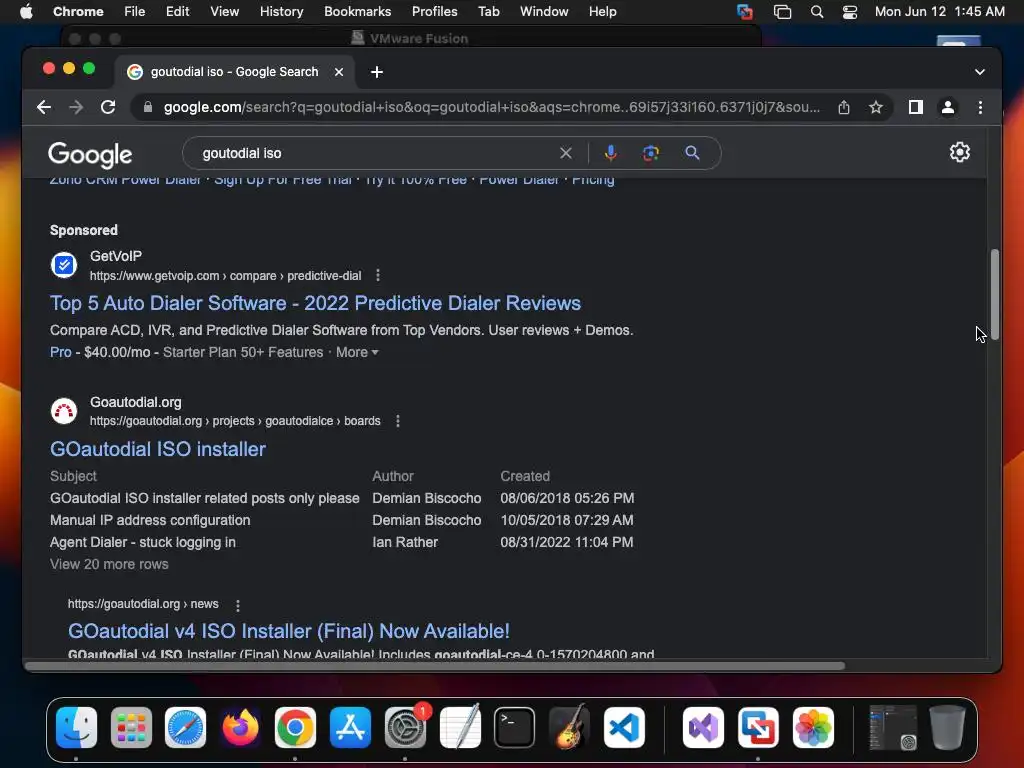Open options for GetVoIP ad result
The height and width of the screenshot is (768, 1024).
(x=377, y=276)
